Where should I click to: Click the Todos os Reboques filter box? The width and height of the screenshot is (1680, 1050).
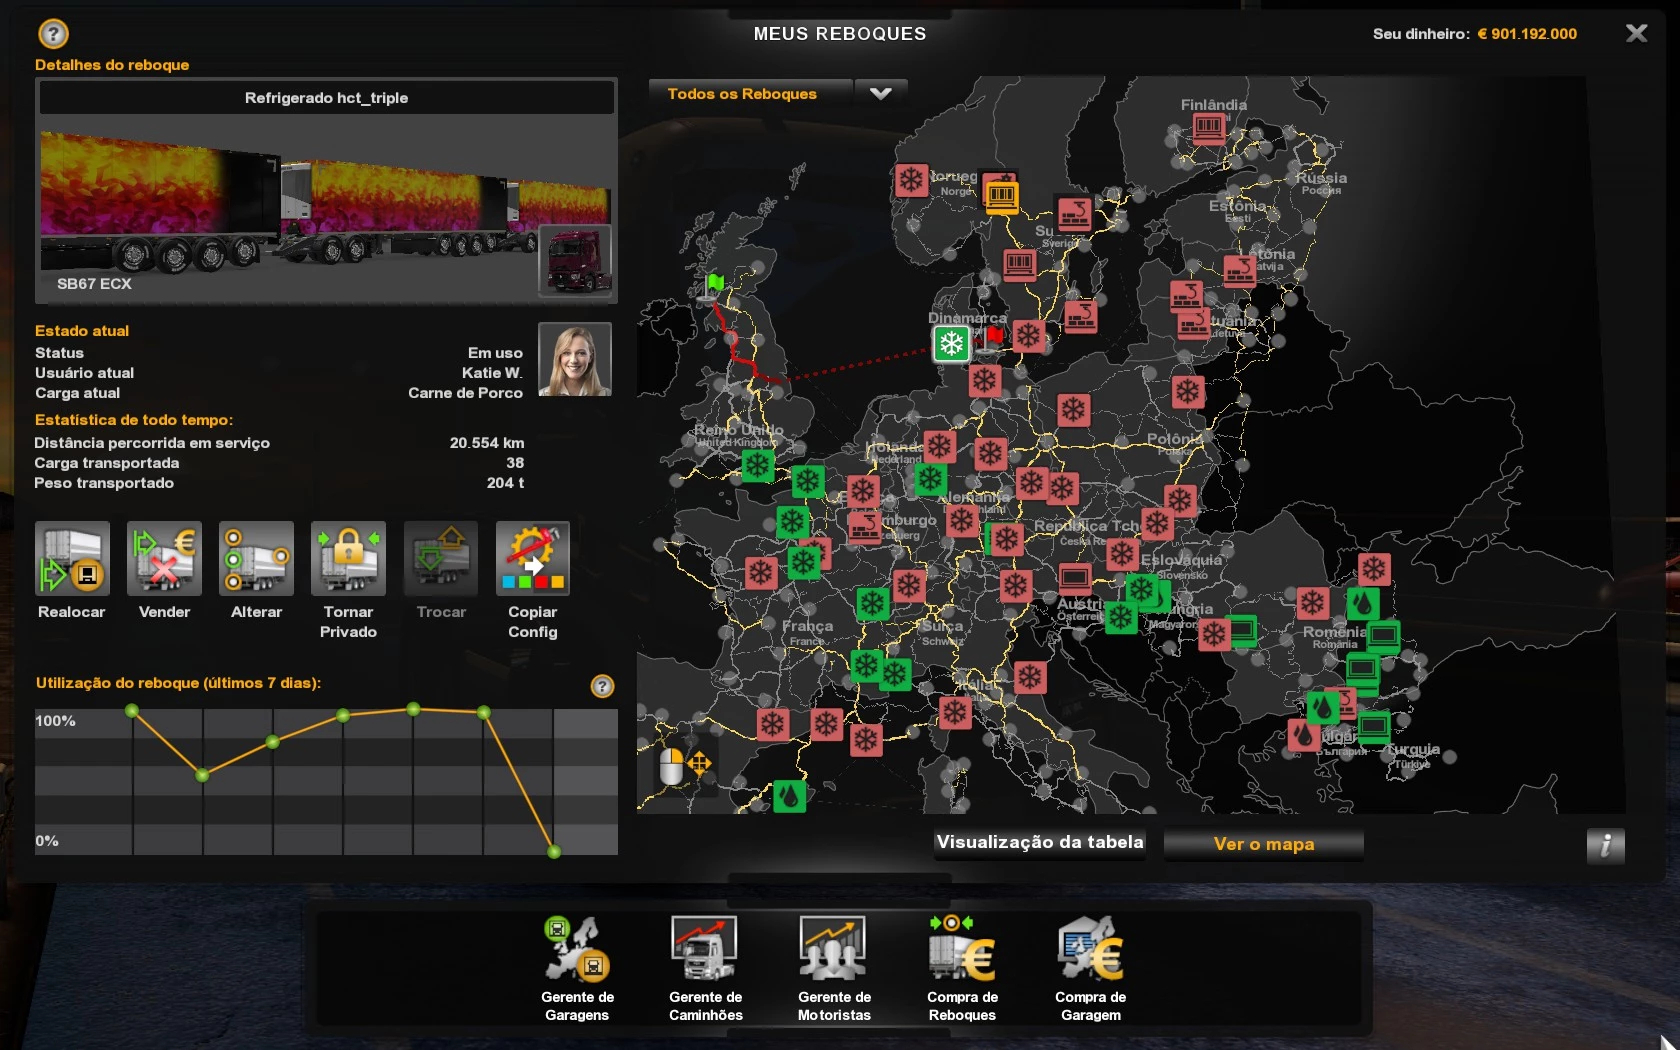coord(750,94)
